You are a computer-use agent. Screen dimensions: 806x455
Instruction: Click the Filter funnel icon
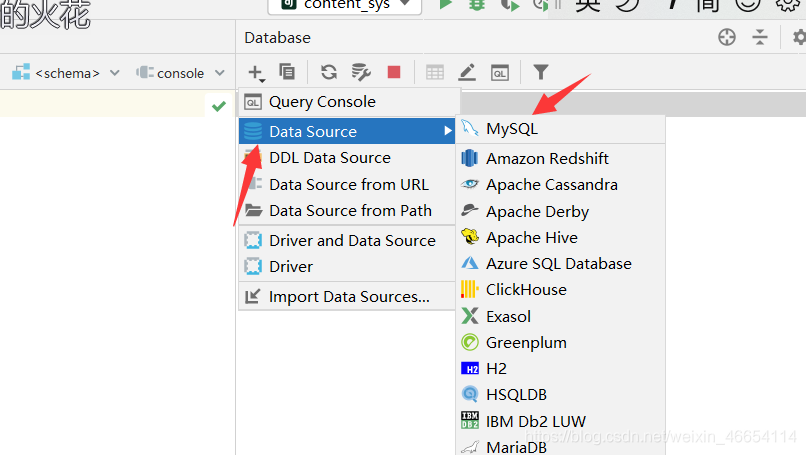pyautogui.click(x=541, y=72)
